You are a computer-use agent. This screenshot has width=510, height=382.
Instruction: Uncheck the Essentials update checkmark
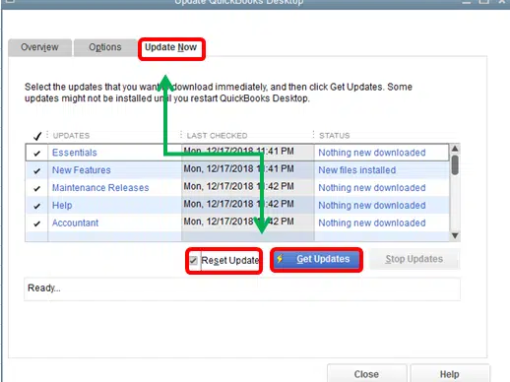click(37, 153)
